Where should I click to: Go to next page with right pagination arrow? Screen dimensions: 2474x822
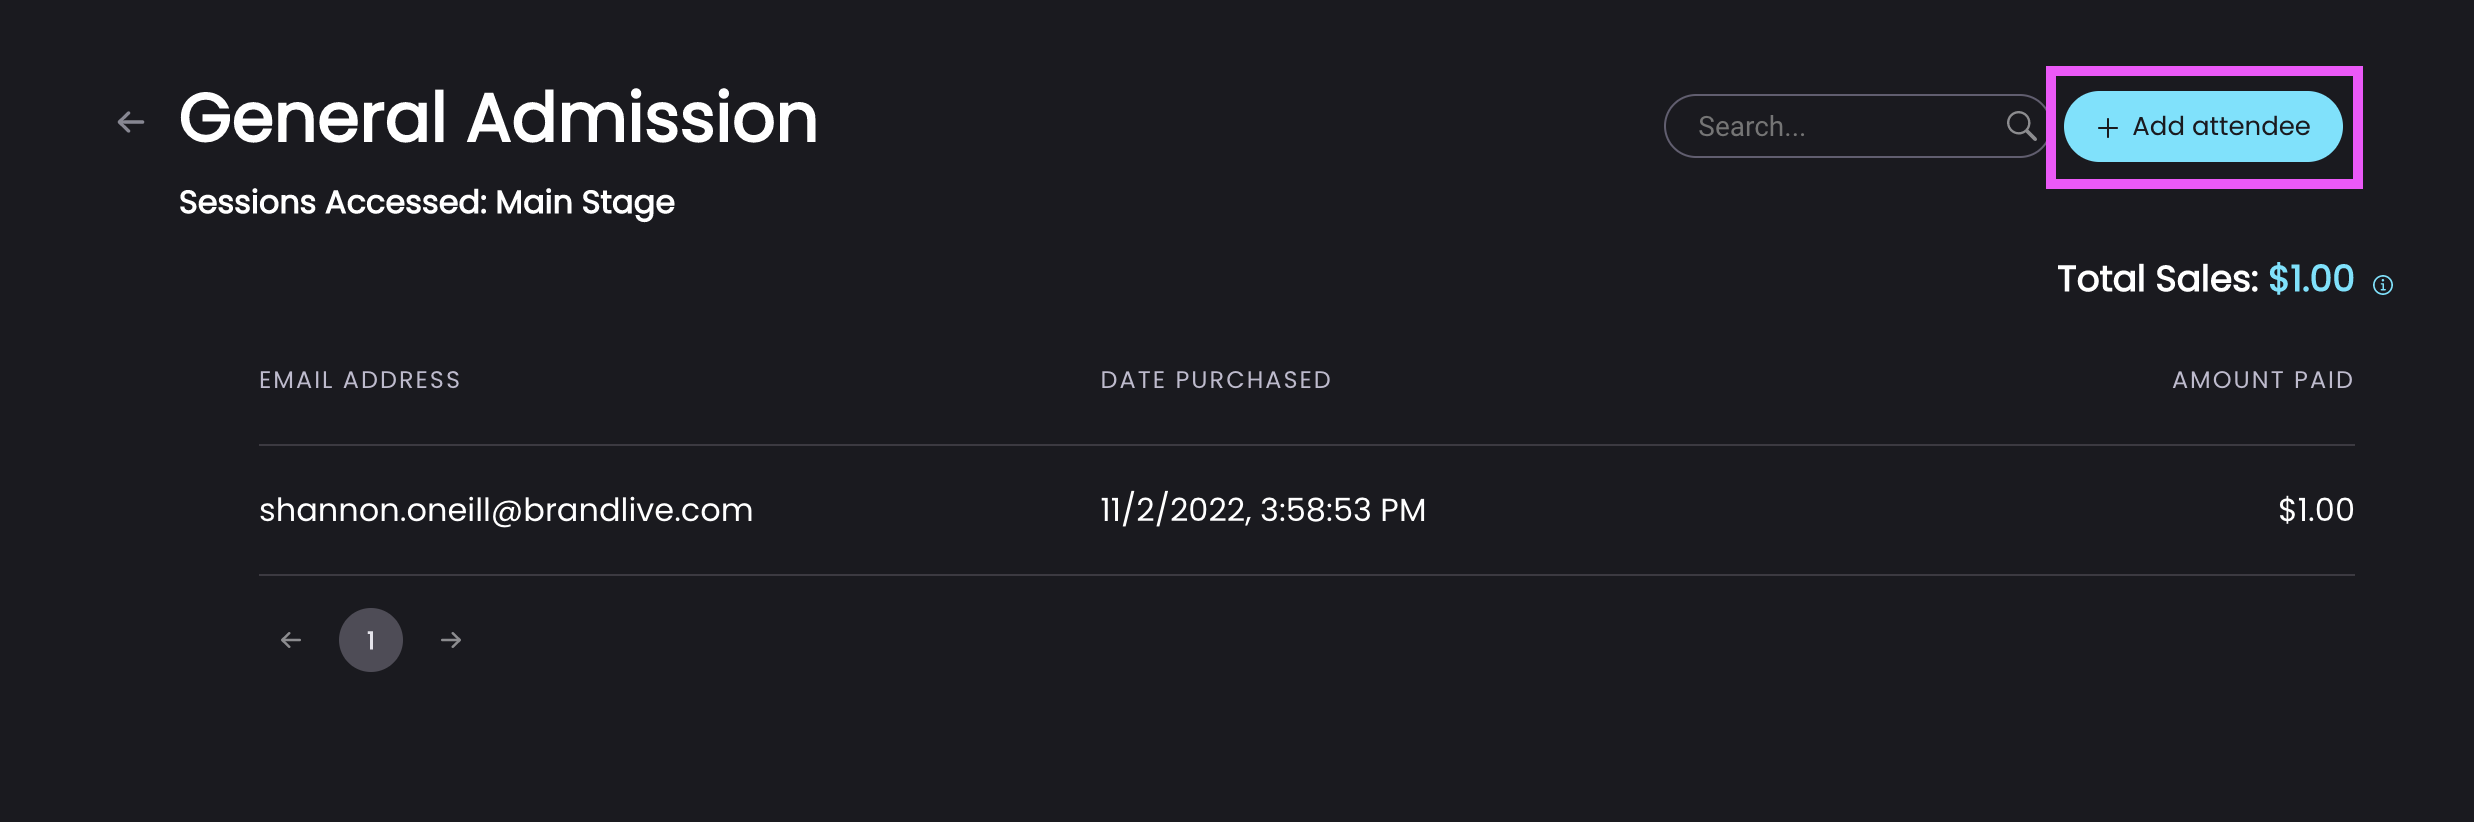(451, 640)
